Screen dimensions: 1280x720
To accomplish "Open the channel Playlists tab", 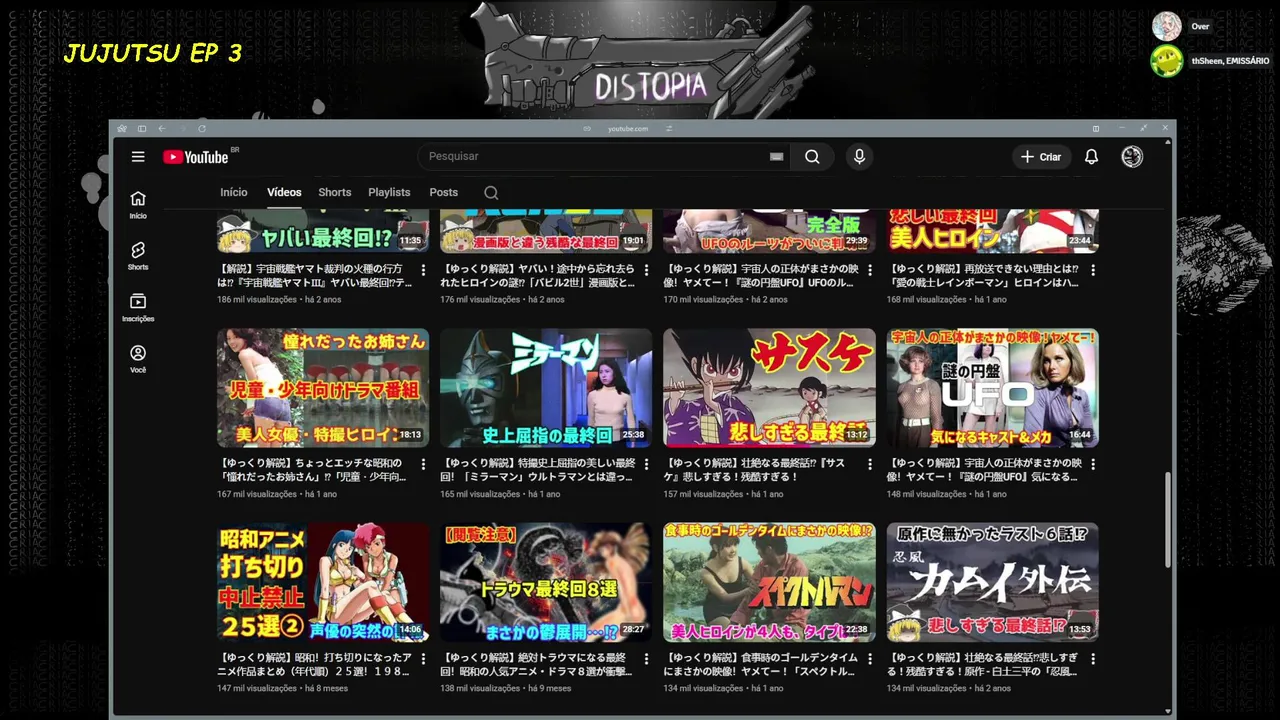I will click(389, 192).
